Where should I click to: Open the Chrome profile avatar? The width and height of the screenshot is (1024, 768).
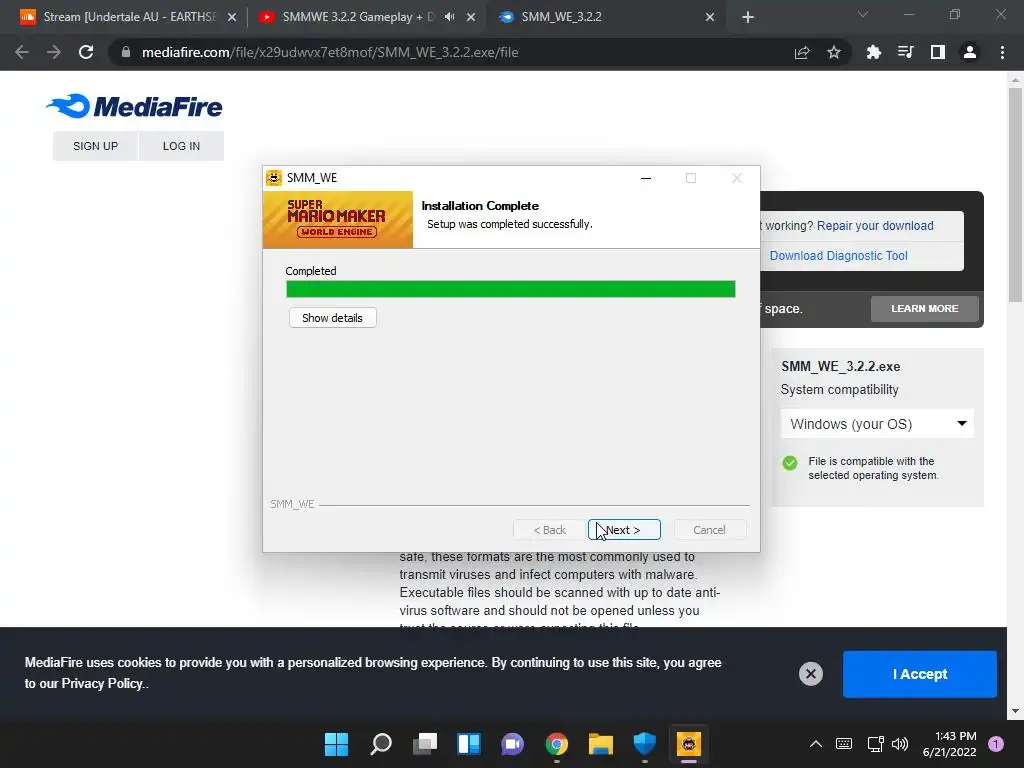click(970, 52)
